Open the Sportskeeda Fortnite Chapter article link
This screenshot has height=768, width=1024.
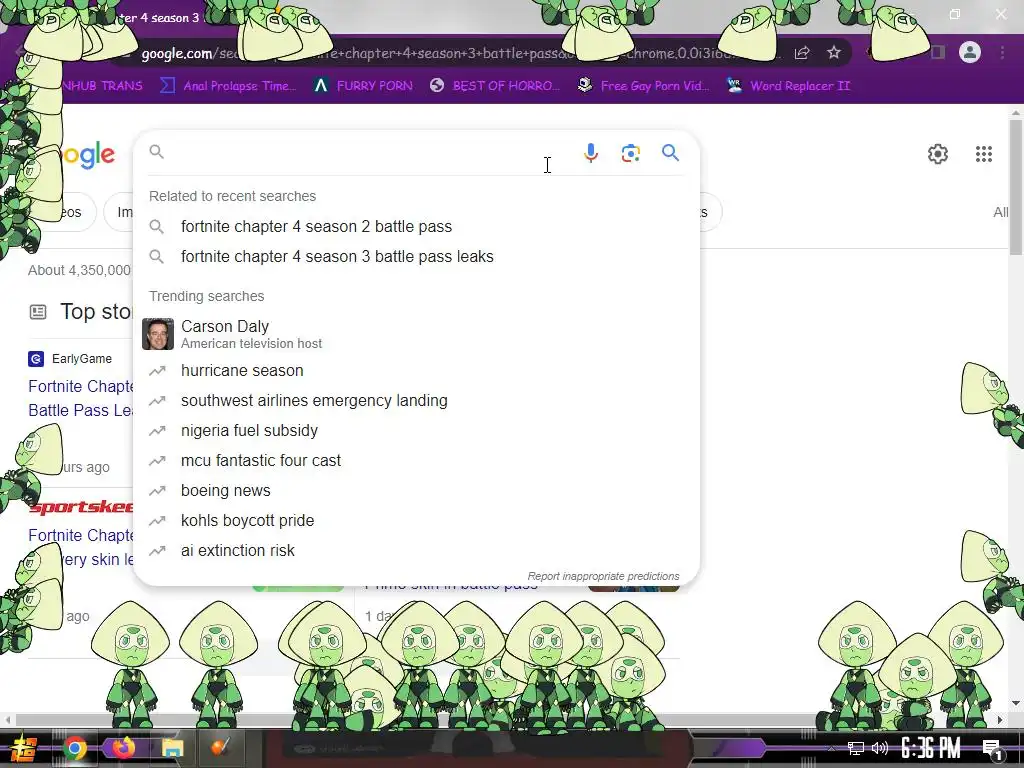pos(80,547)
